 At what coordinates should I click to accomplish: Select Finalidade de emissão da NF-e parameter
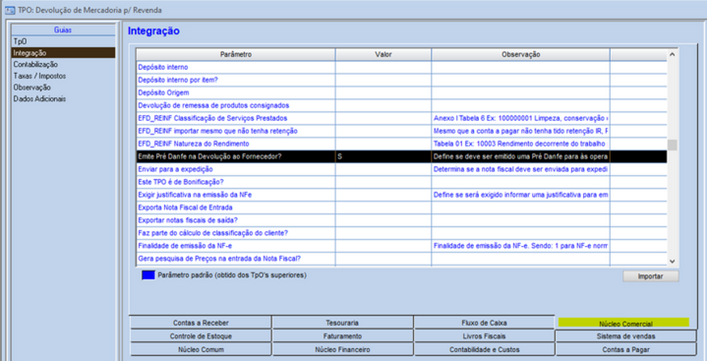click(x=401, y=246)
